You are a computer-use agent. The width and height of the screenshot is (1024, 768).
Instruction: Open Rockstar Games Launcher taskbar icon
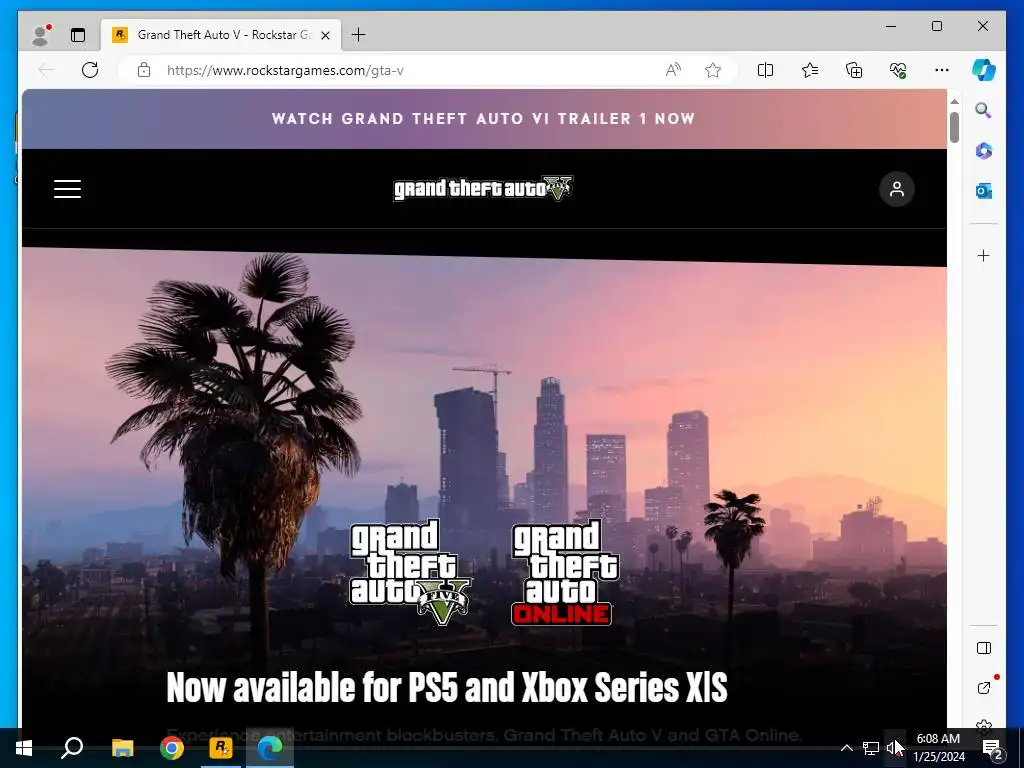221,748
